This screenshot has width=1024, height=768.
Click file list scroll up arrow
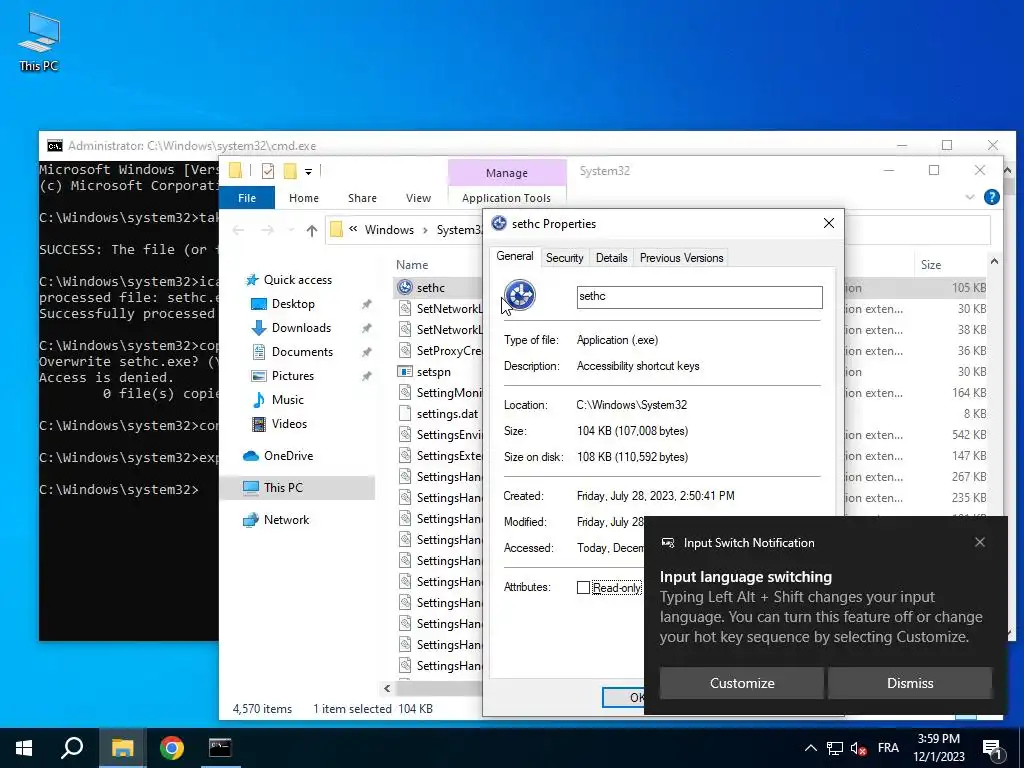[x=994, y=261]
